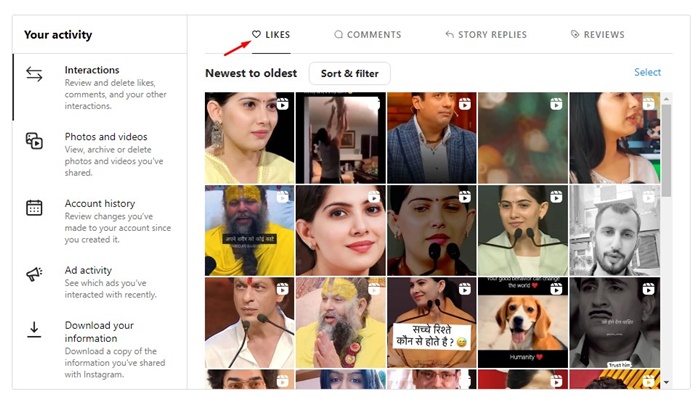Viewport: 700px width, 399px height.
Task: Click reel icon on blue blazer man thumbnail
Action: coord(465,104)
